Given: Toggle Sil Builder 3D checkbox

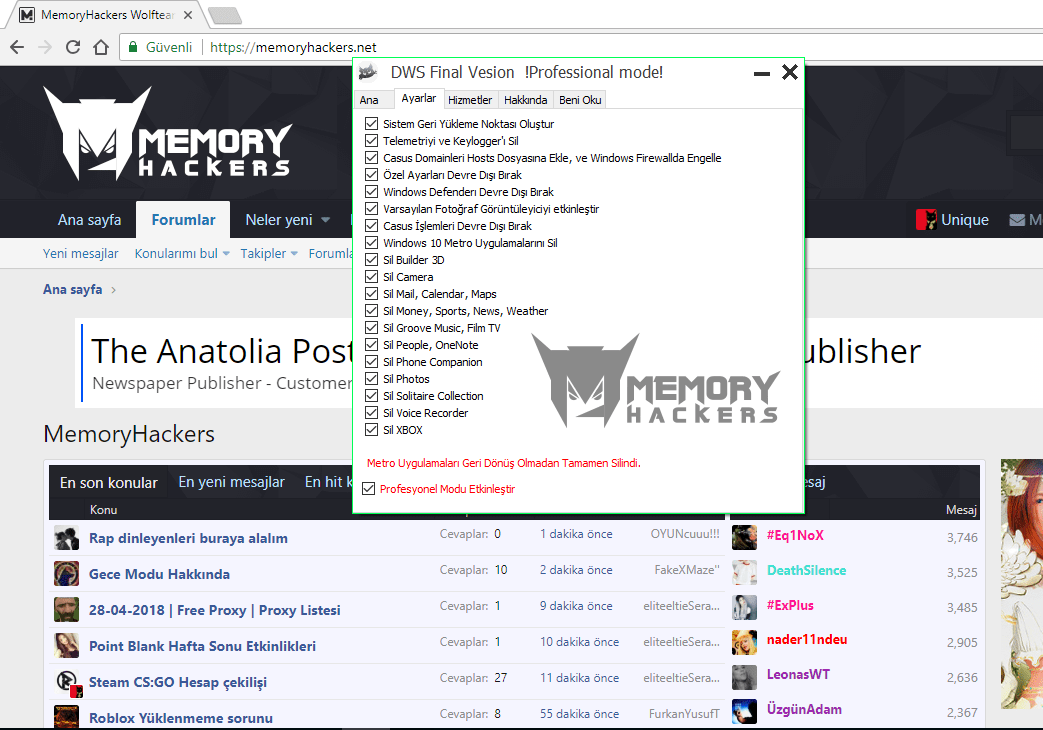Looking at the screenshot, I should click(x=371, y=260).
